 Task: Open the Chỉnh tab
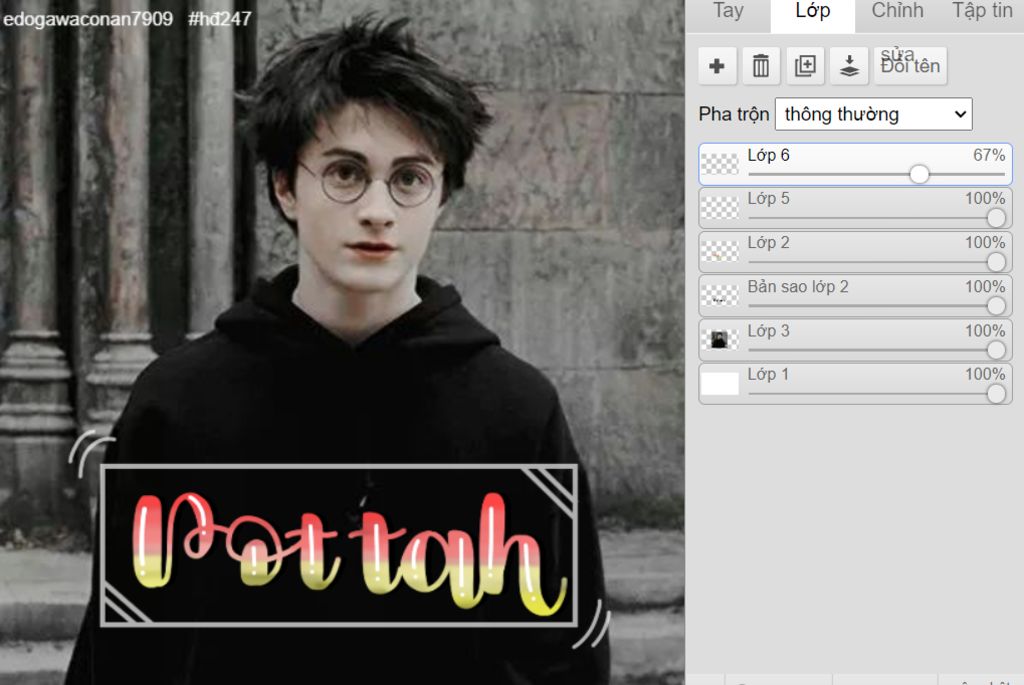point(897,12)
